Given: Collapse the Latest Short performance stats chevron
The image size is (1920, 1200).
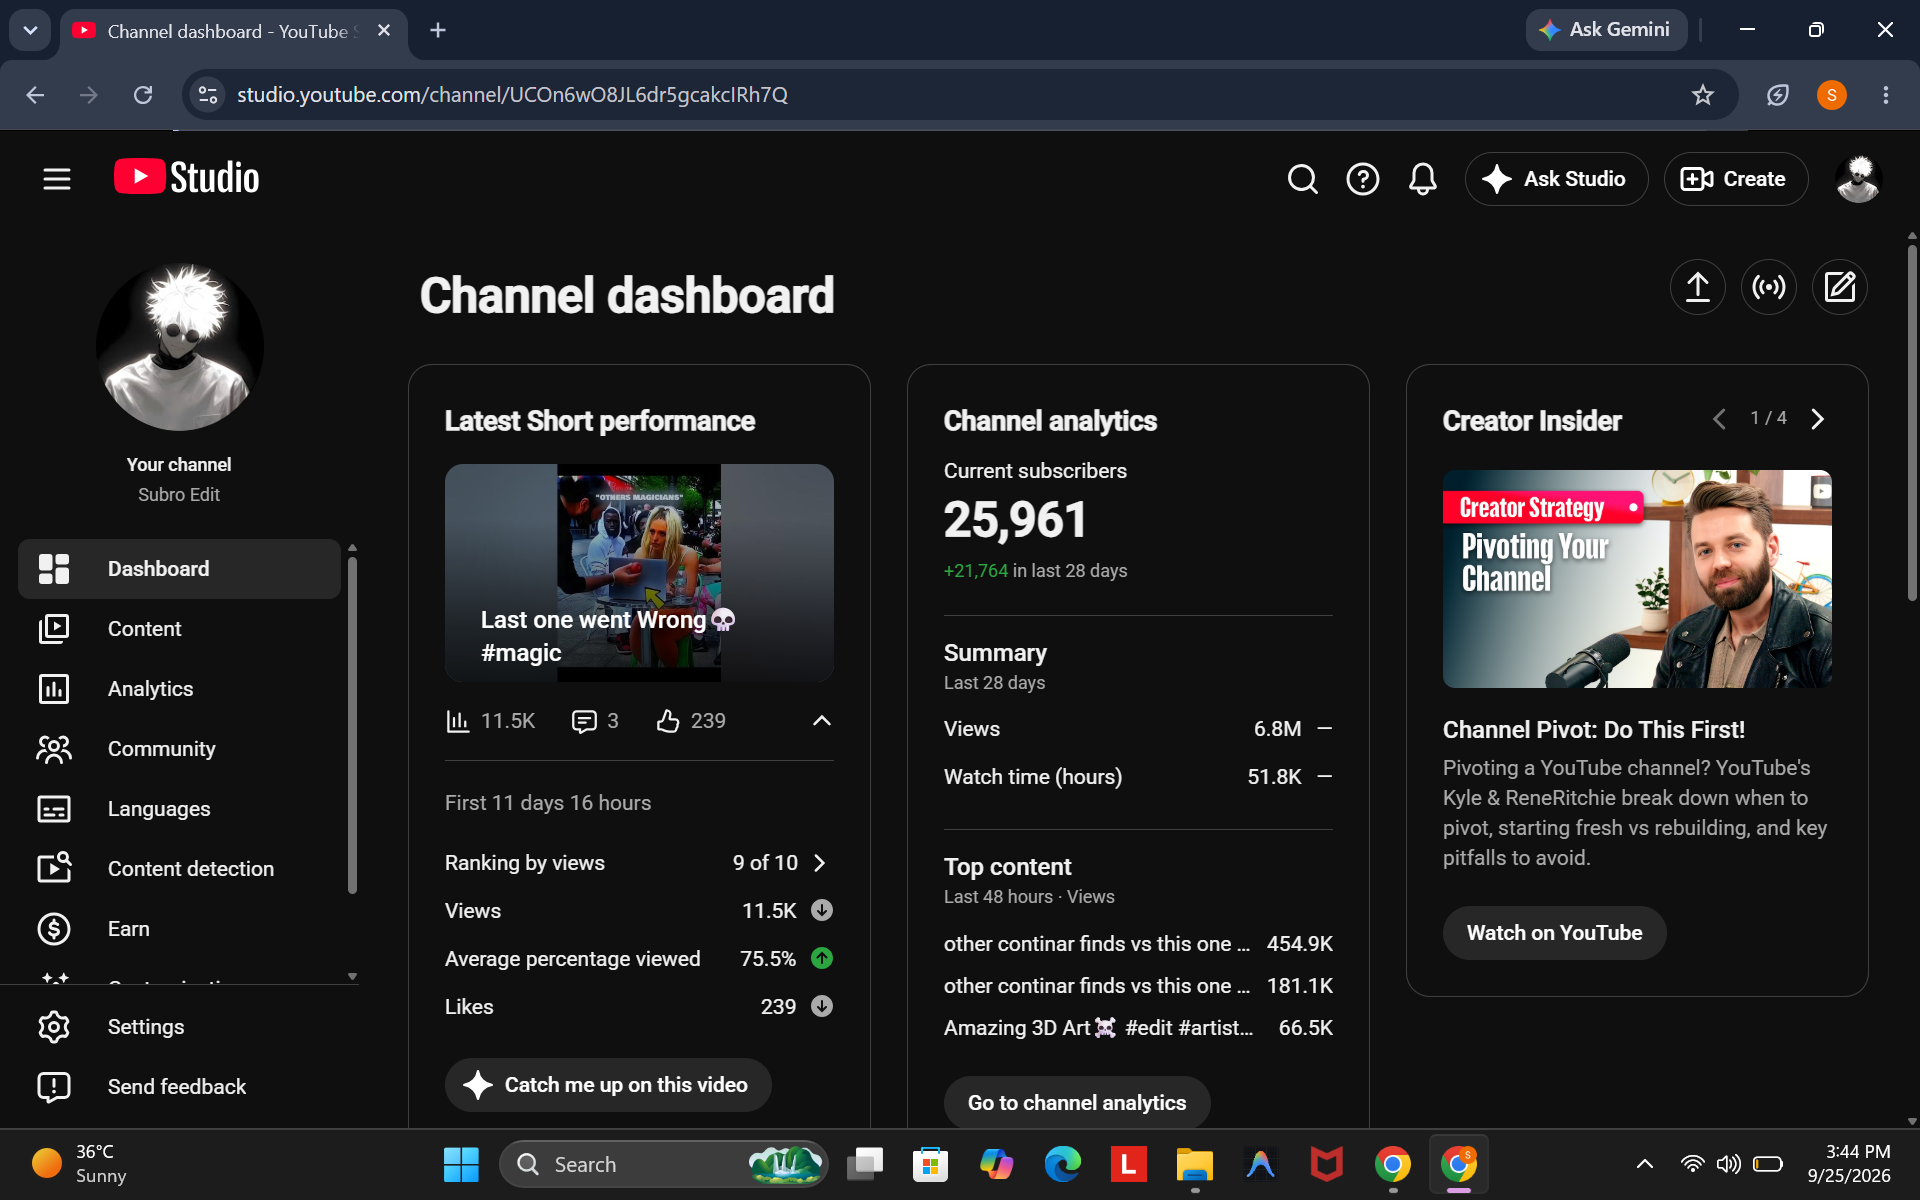Looking at the screenshot, I should pos(822,721).
